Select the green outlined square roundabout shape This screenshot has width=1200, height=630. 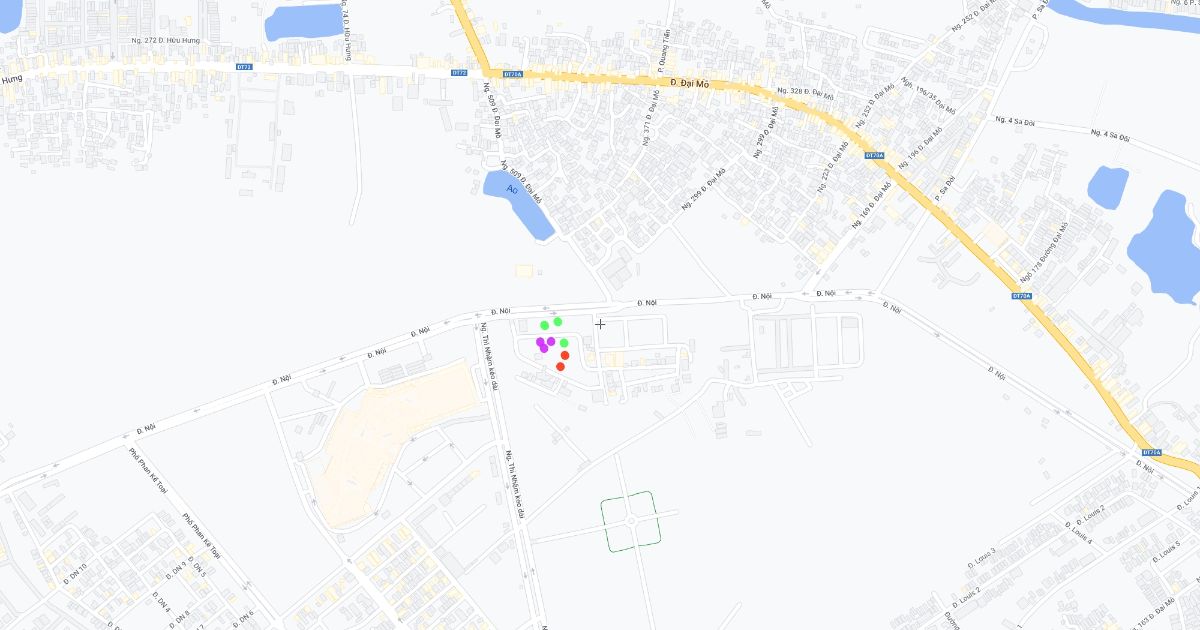631,521
